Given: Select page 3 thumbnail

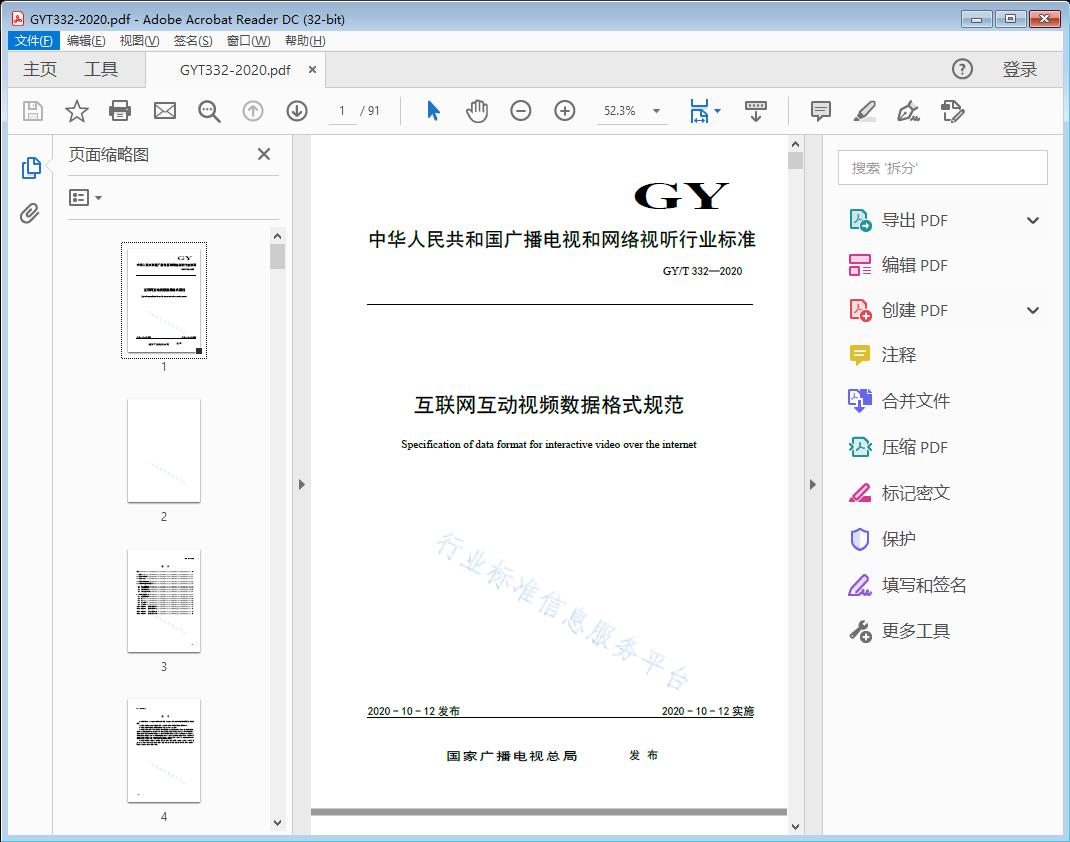Looking at the screenshot, I should tap(164, 600).
